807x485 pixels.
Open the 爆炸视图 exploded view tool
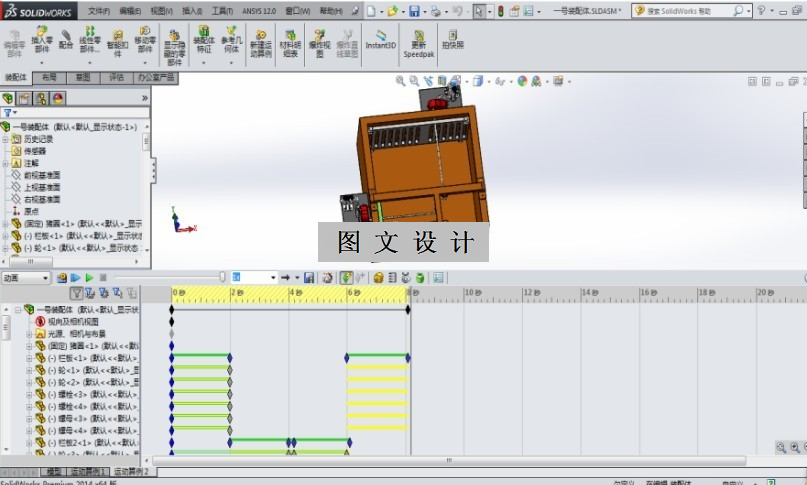coord(319,42)
